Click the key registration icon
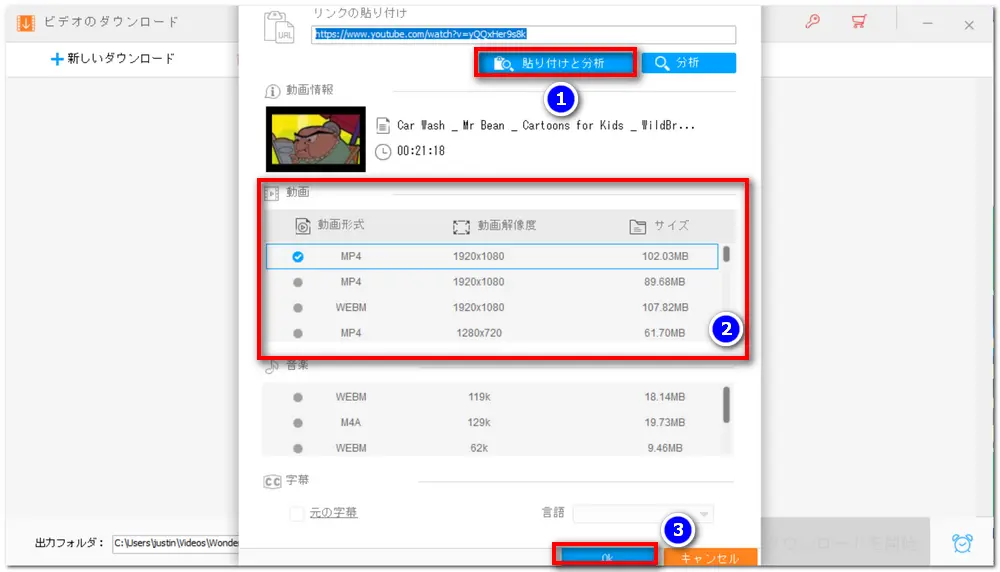 pyautogui.click(x=813, y=22)
